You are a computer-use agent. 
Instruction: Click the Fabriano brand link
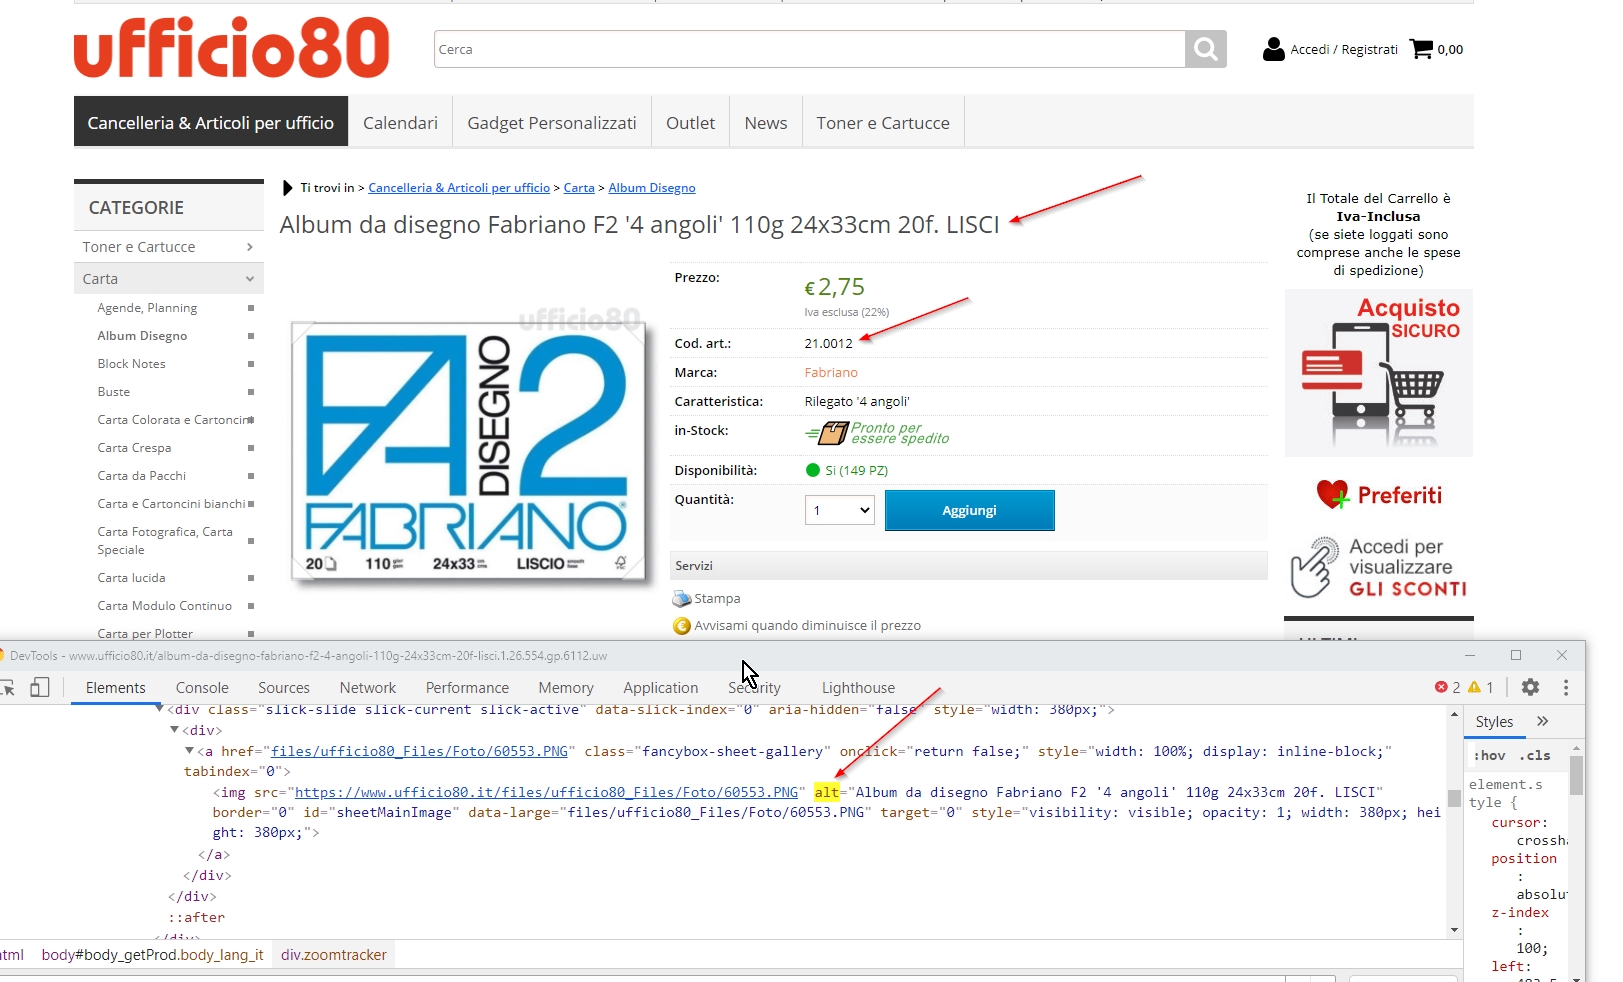pos(831,373)
